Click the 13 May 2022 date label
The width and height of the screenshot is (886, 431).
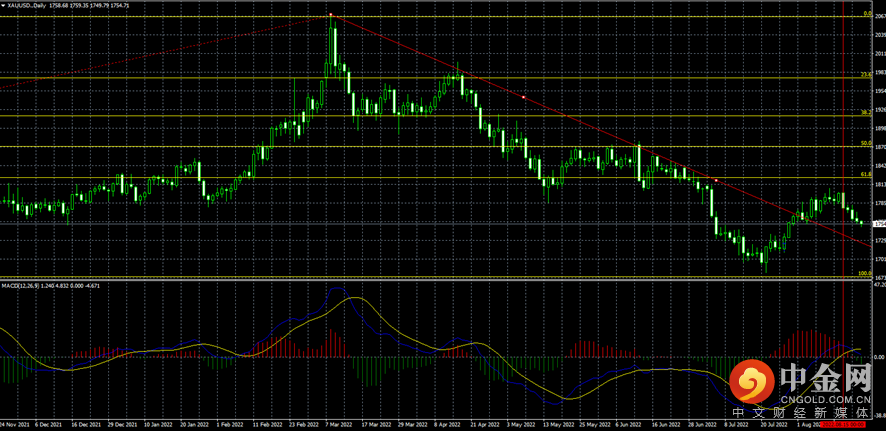coord(558,423)
